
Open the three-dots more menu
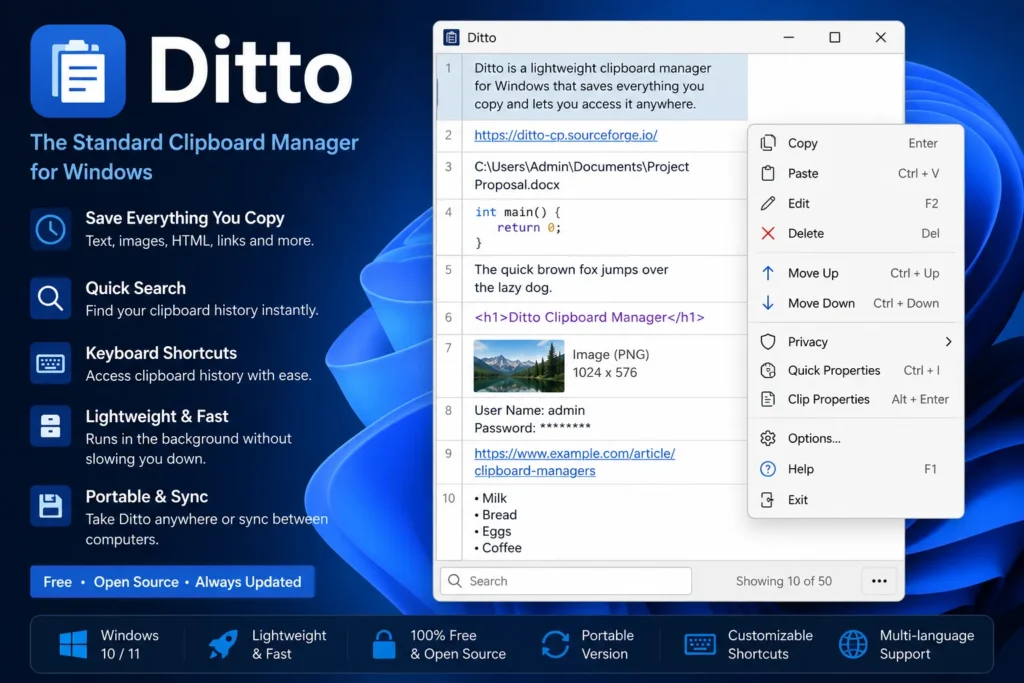879,580
